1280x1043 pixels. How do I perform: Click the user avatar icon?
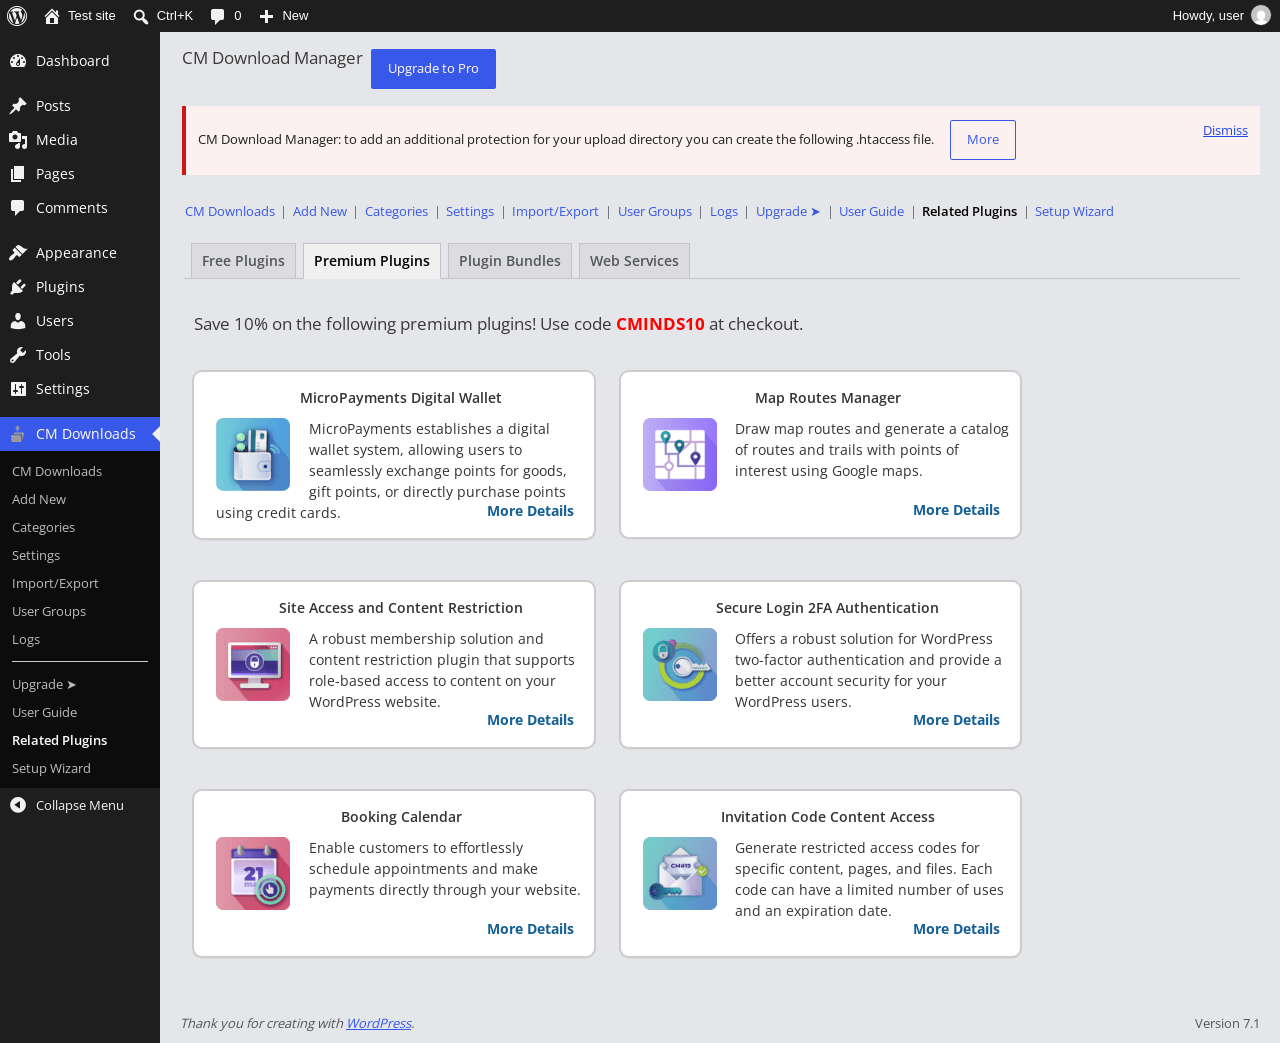[x=1261, y=16]
